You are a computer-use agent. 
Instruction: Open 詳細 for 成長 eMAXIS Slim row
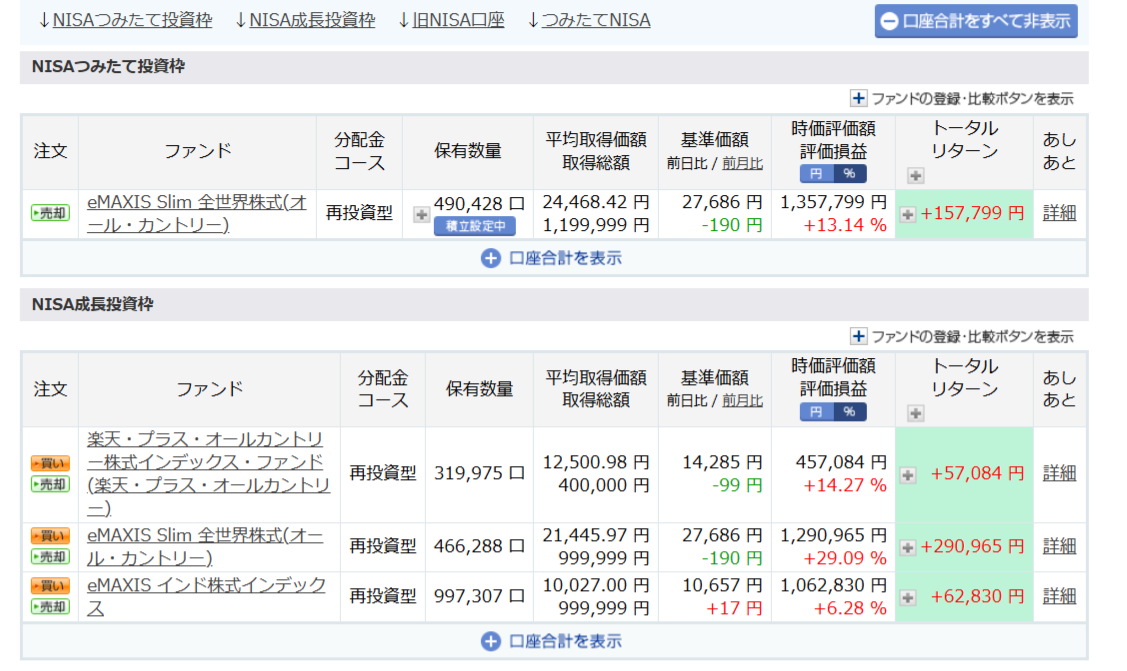click(1059, 546)
